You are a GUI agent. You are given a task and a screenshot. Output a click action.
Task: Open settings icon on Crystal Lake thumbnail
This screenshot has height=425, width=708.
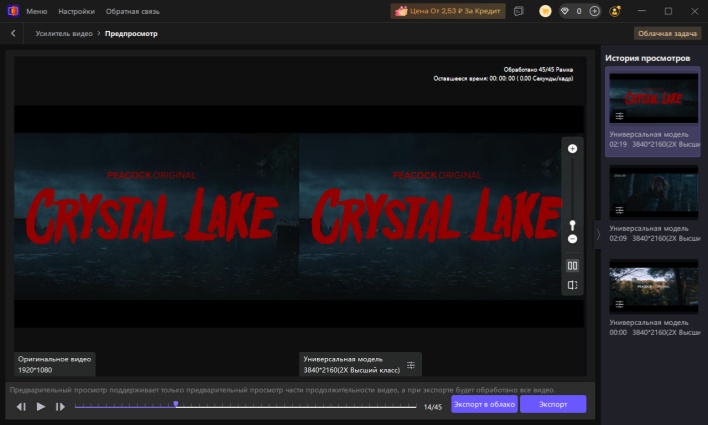[x=620, y=116]
